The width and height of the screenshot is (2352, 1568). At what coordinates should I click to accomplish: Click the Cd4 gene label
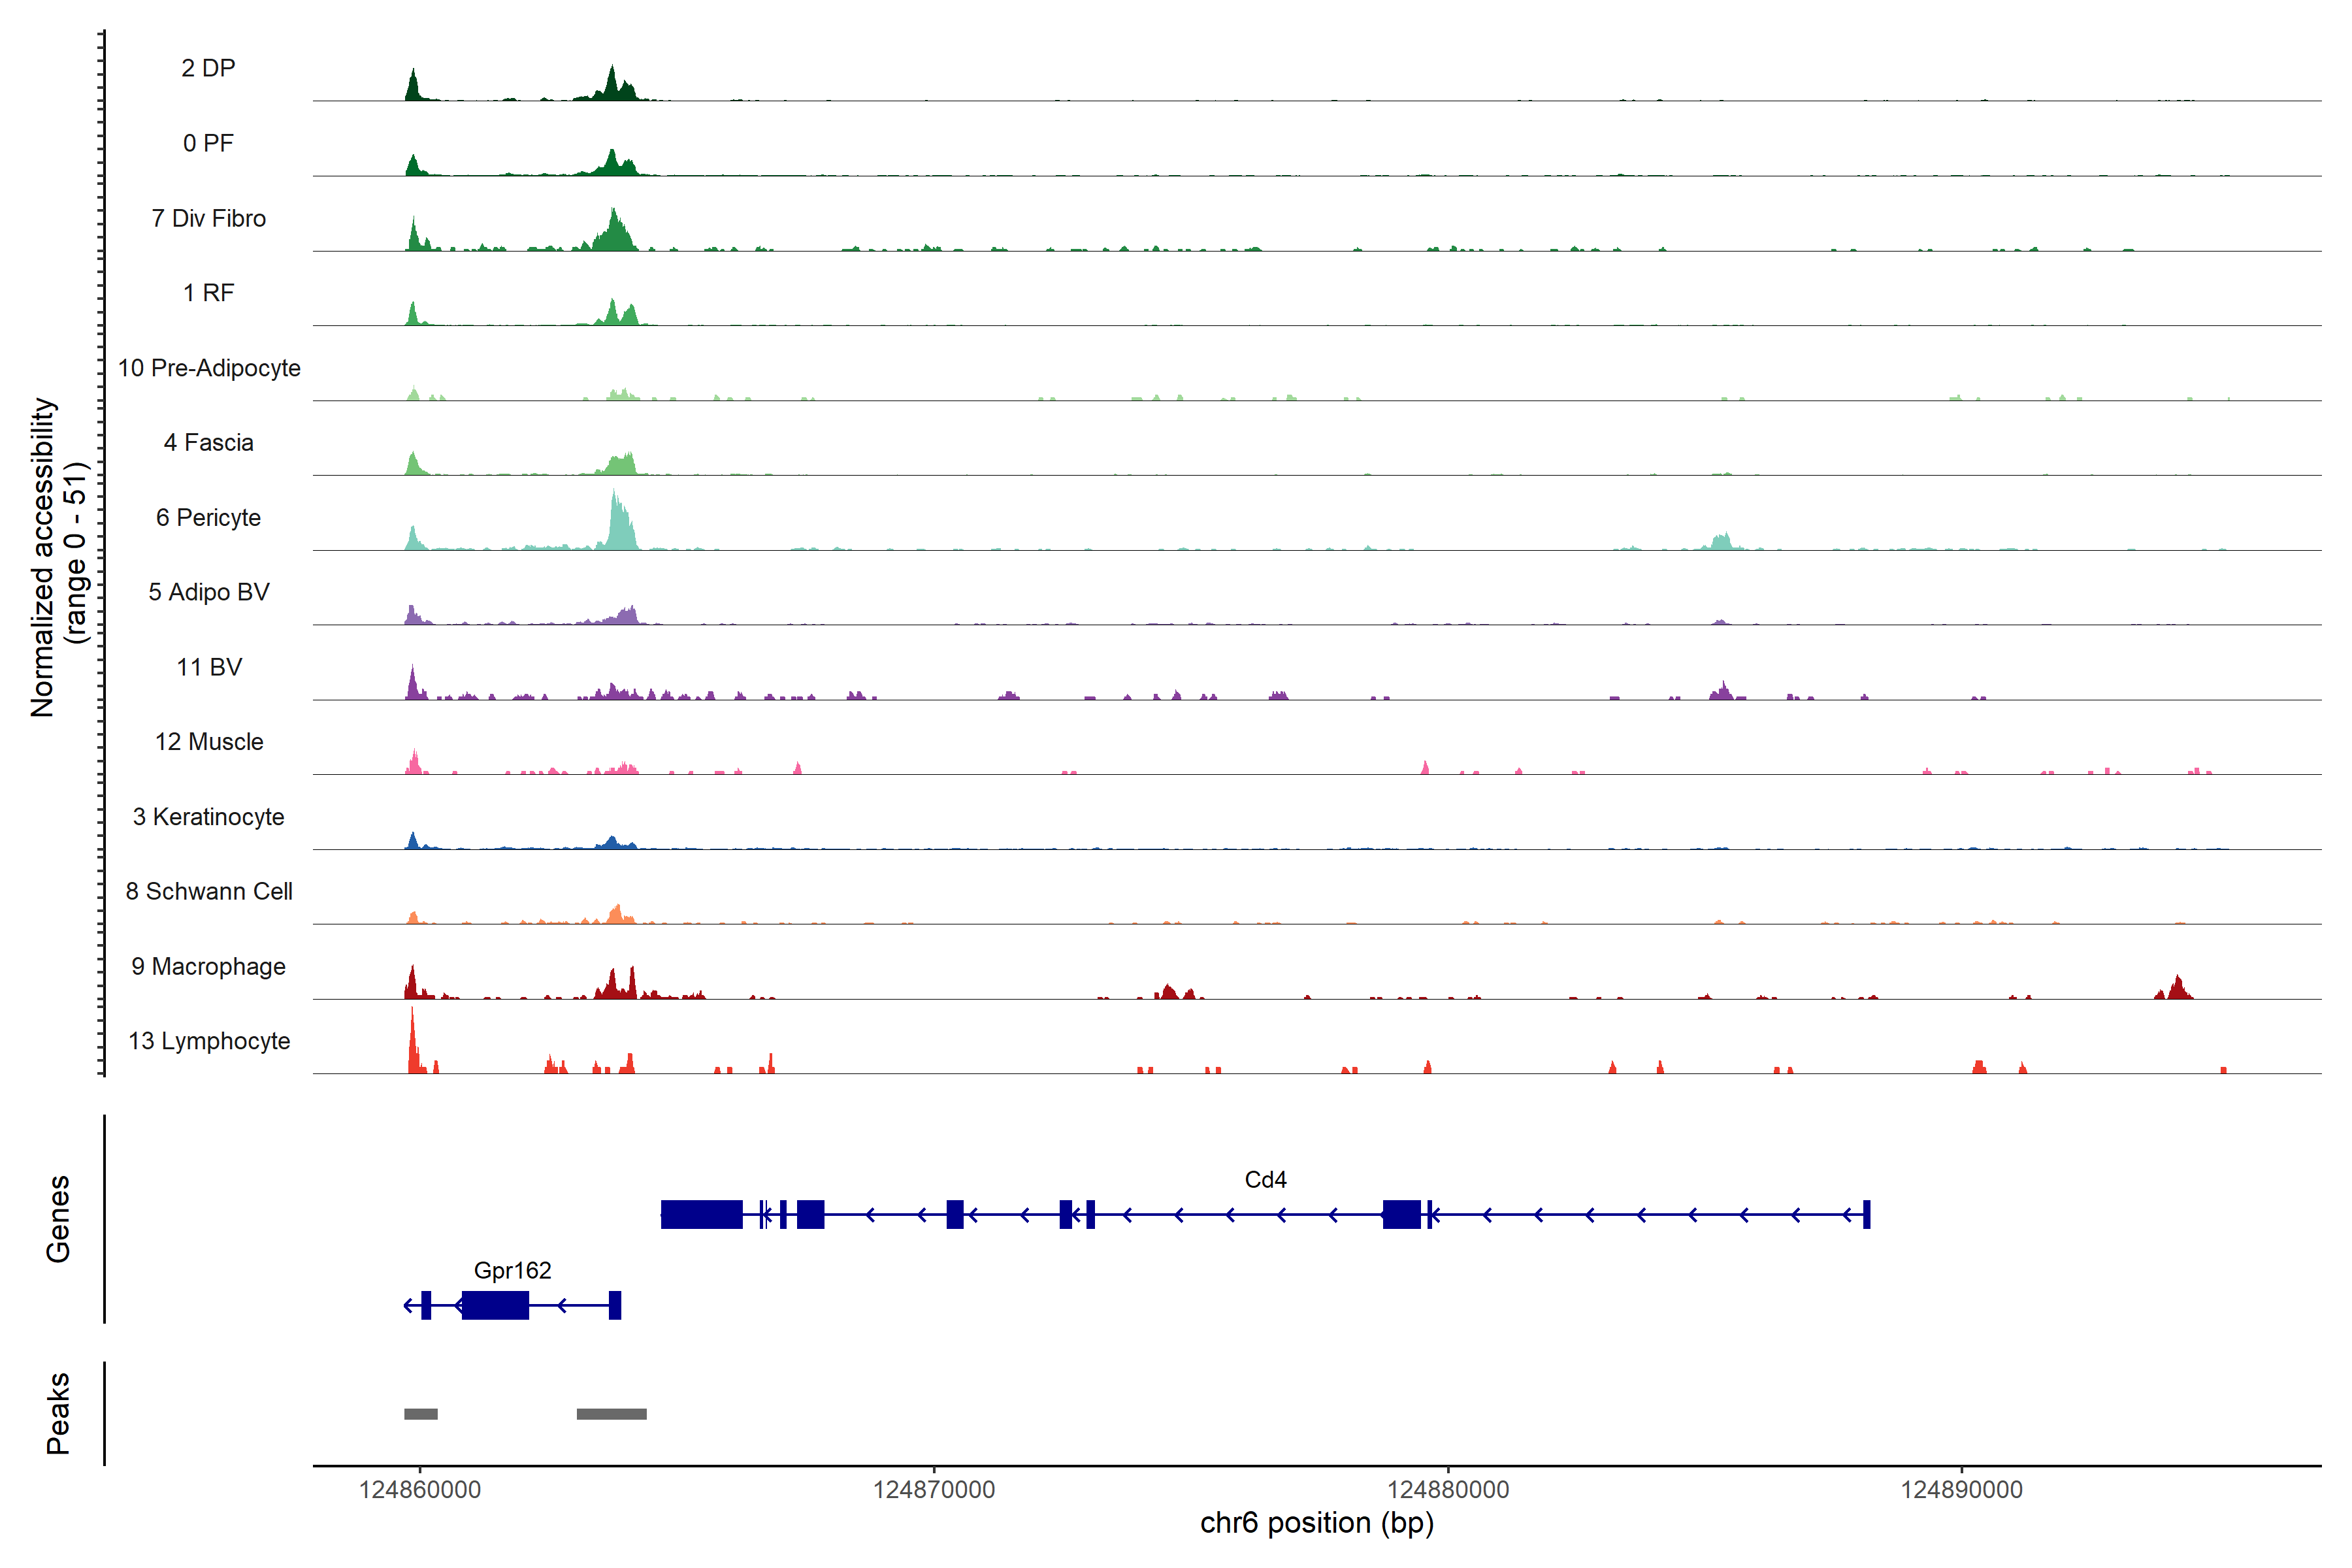1265,1180
